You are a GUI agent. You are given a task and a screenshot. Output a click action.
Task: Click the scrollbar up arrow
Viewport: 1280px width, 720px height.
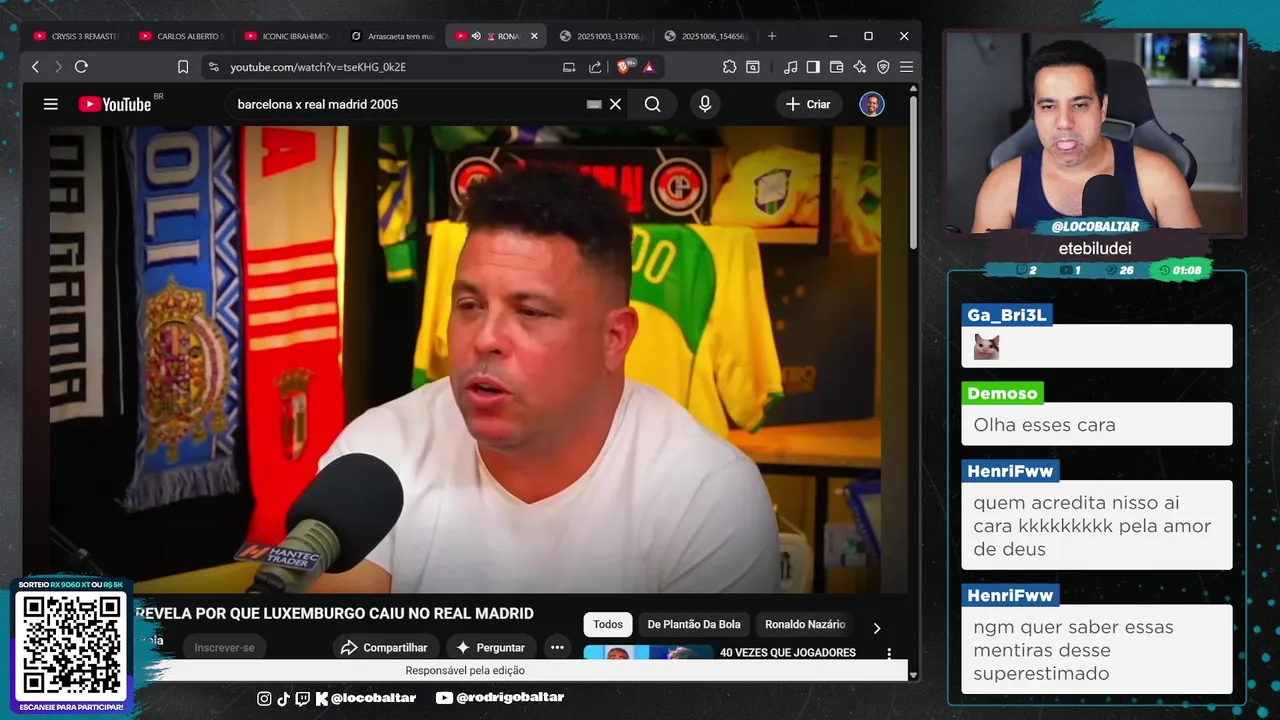(913, 89)
